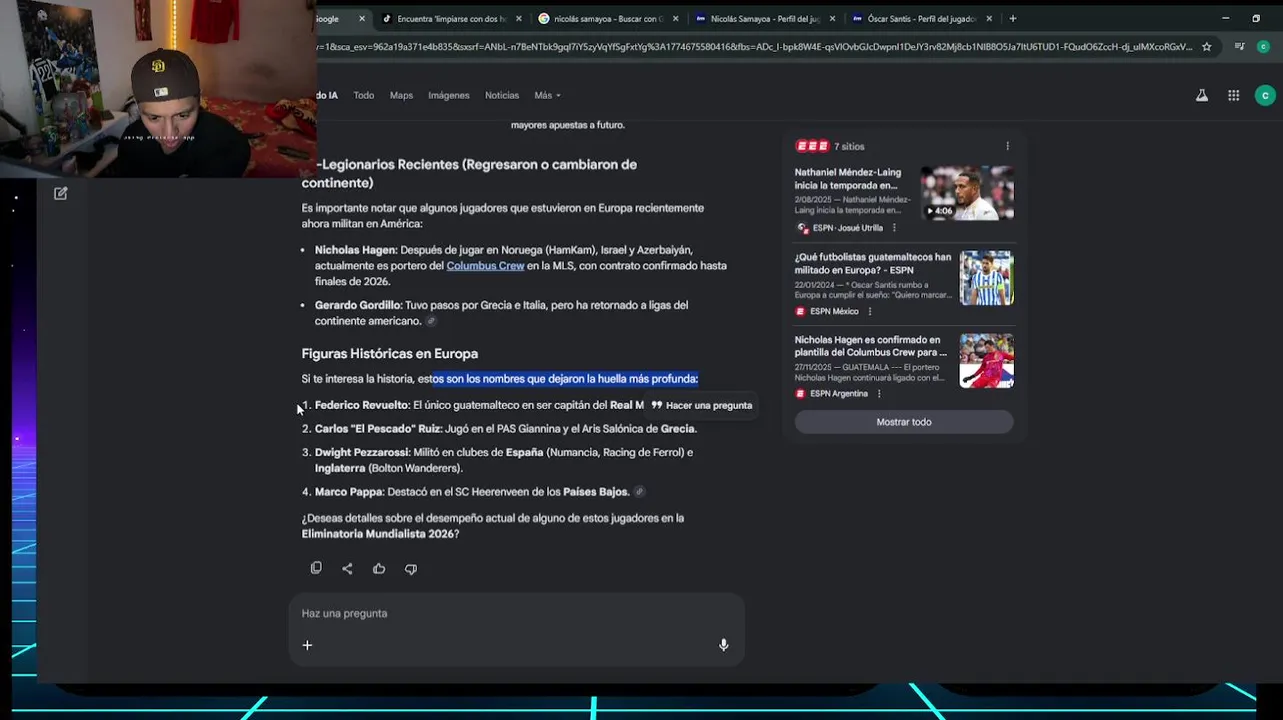Open source link icon after Gerardo Gordillo
Image resolution: width=1283 pixels, height=720 pixels.
(431, 321)
